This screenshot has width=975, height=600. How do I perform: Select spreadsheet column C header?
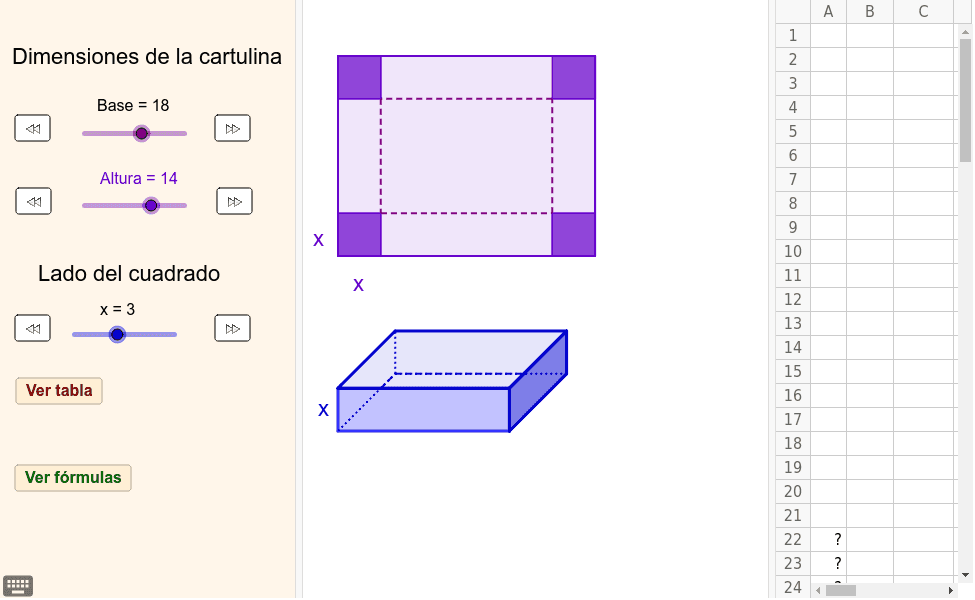coord(923,11)
